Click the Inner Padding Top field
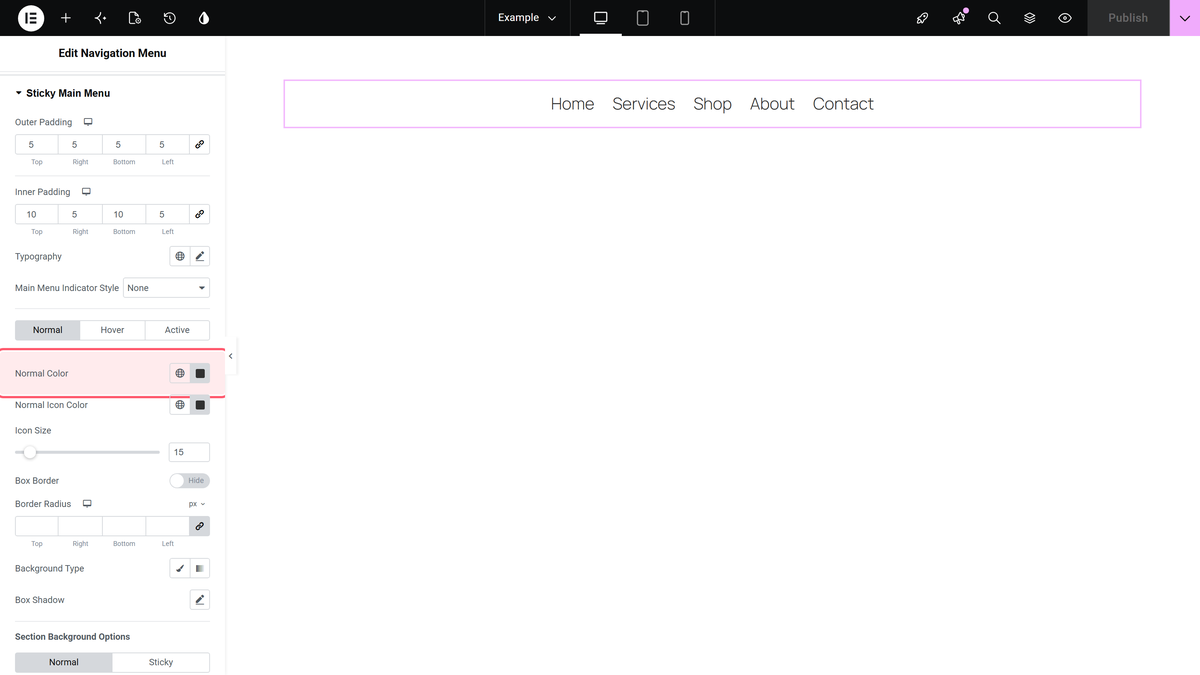Image resolution: width=1200 pixels, height=675 pixels. tap(37, 214)
